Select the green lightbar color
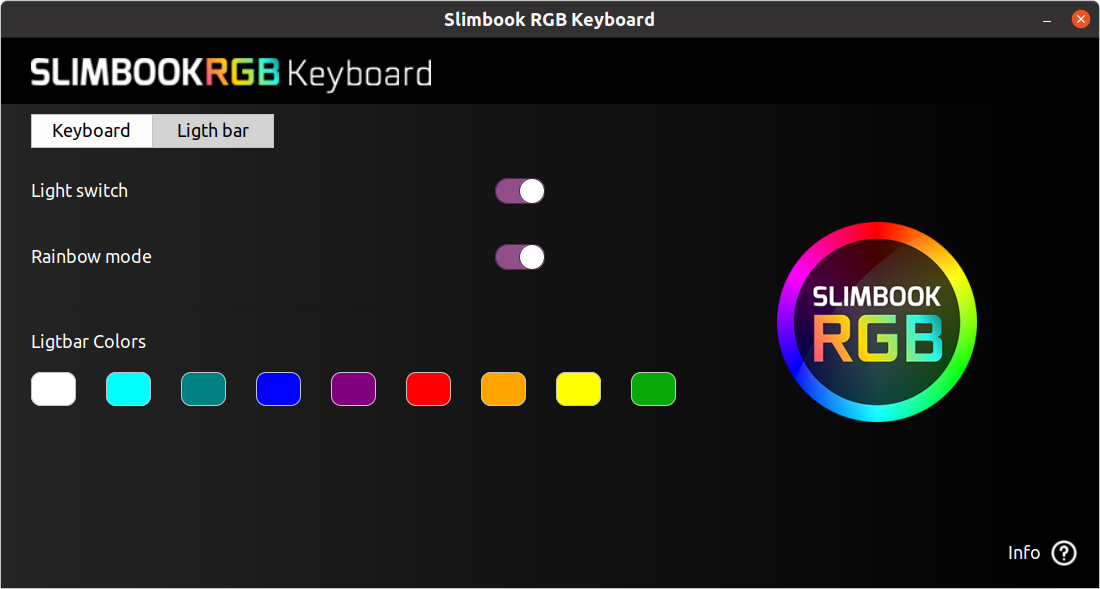Screen dimensions: 1100x589 (653, 389)
